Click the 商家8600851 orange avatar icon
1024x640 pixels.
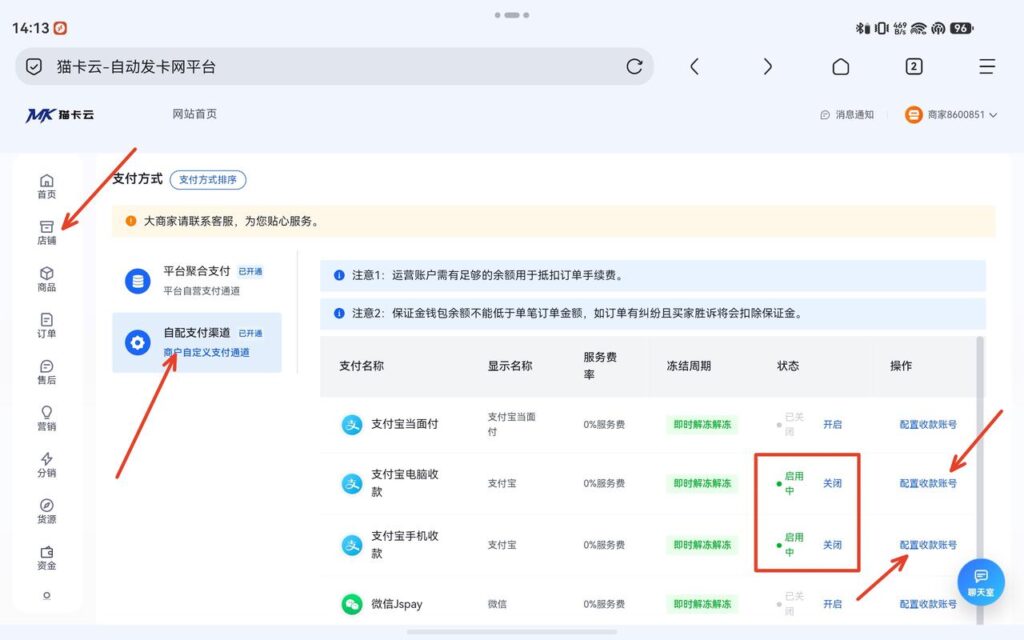point(913,114)
